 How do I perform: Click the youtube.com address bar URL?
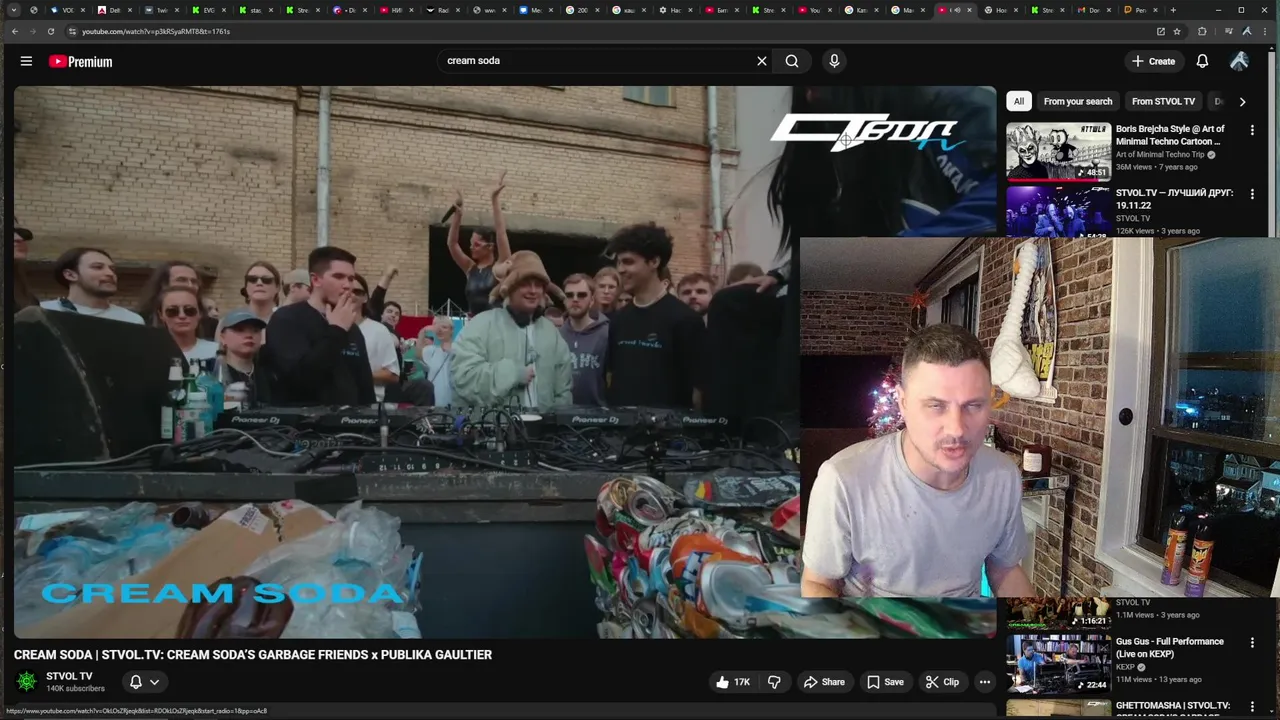click(x=156, y=31)
